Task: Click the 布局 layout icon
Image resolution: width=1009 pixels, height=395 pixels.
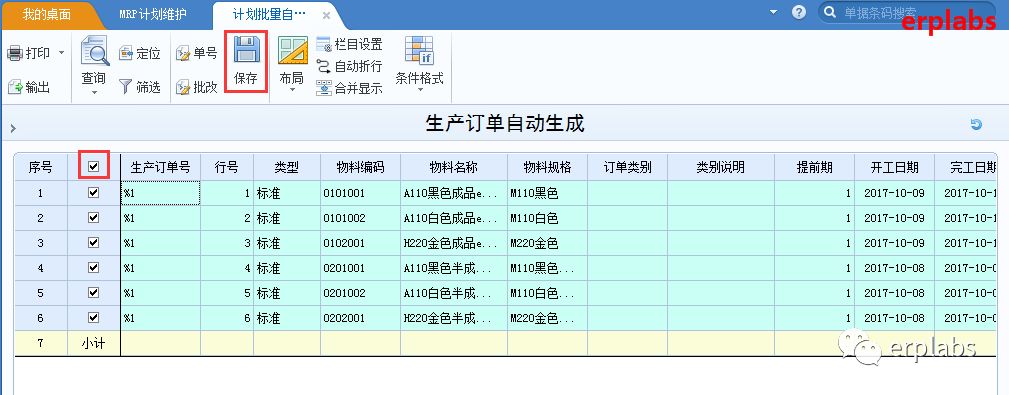Action: [292, 51]
